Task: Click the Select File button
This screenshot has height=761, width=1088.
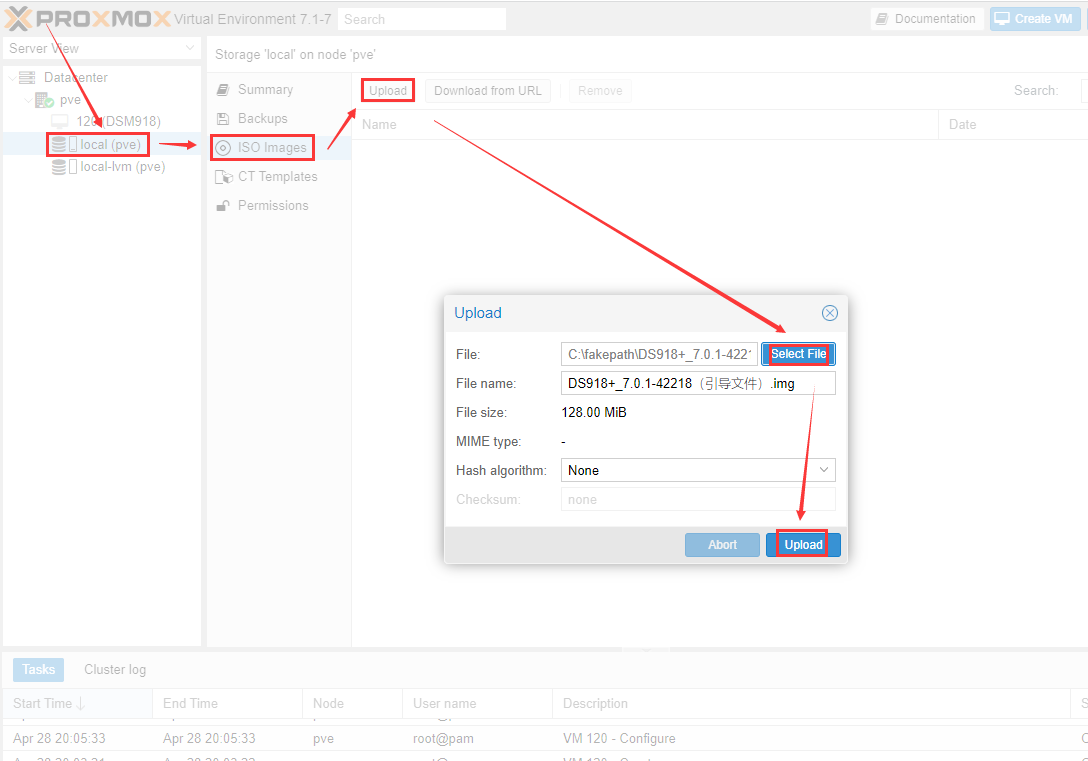Action: pos(798,354)
